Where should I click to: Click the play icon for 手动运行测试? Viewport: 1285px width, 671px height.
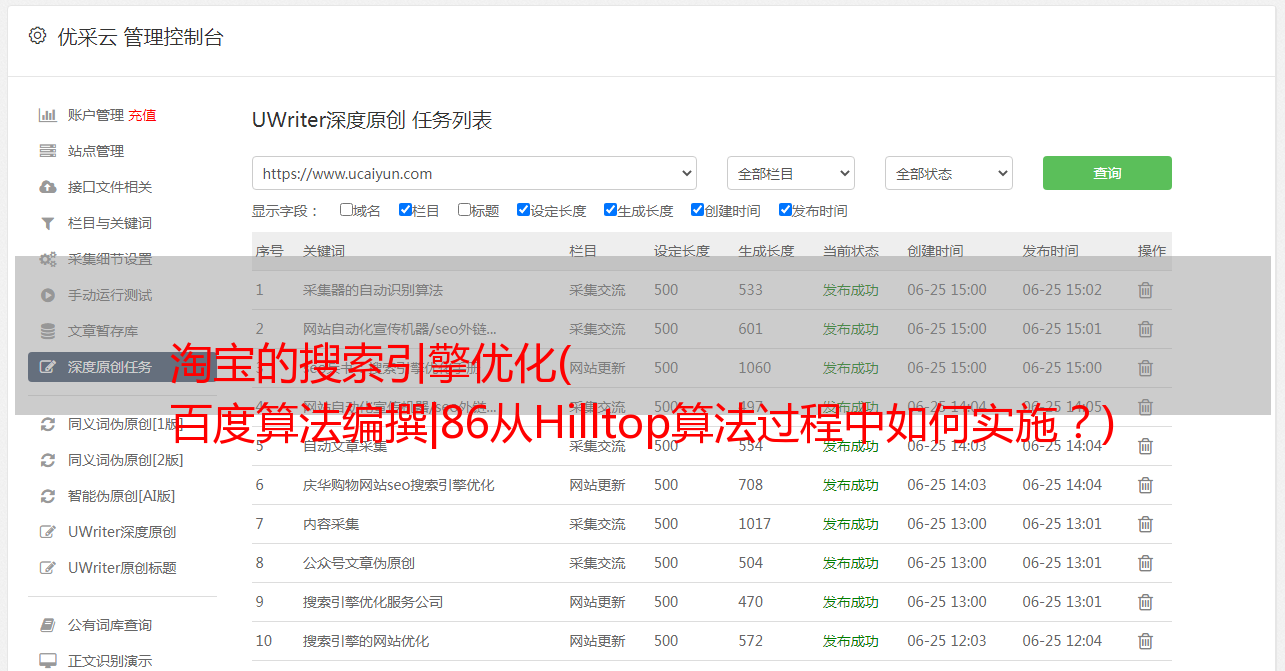(x=47, y=295)
